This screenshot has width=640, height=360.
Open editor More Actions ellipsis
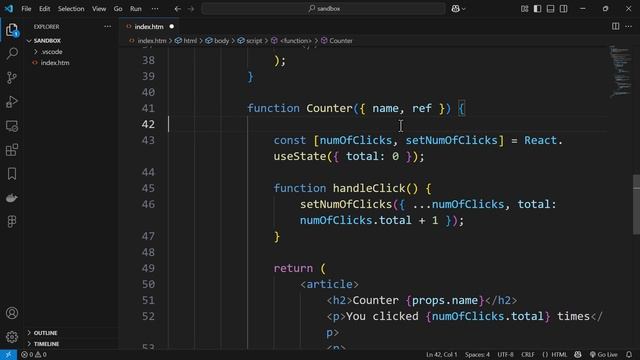click(x=629, y=27)
